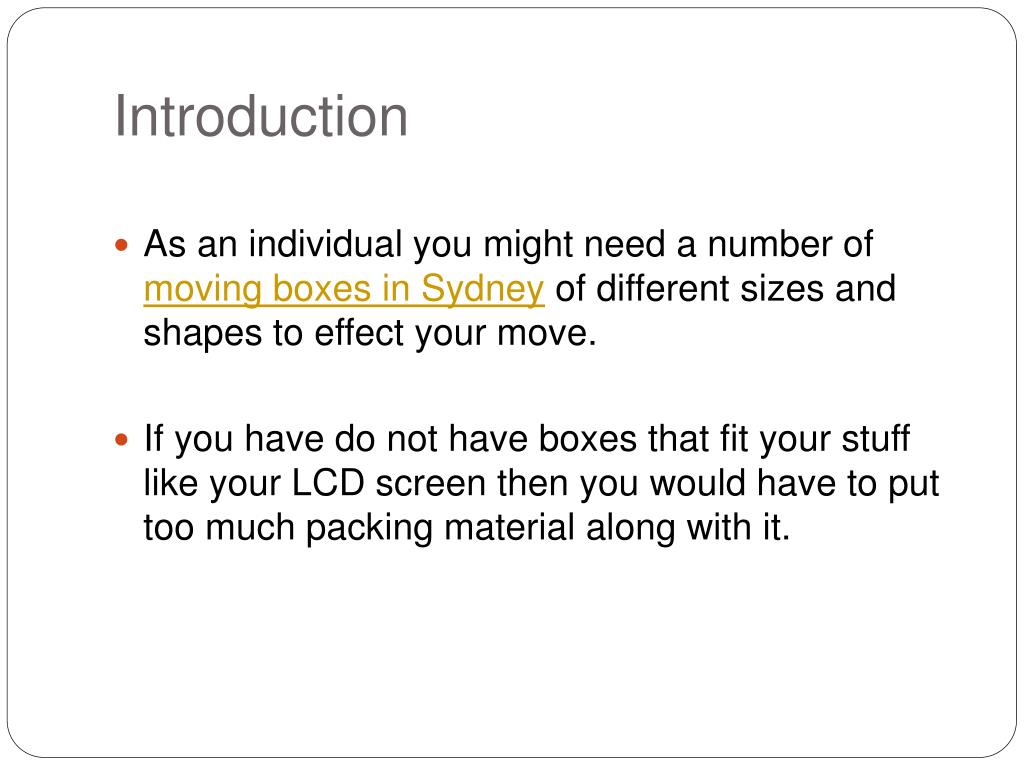
Task: Click the text too much packing material
Action: tap(359, 528)
